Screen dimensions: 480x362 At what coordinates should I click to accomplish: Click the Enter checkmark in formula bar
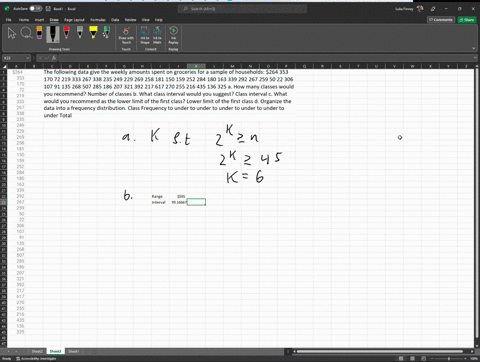click(x=47, y=58)
